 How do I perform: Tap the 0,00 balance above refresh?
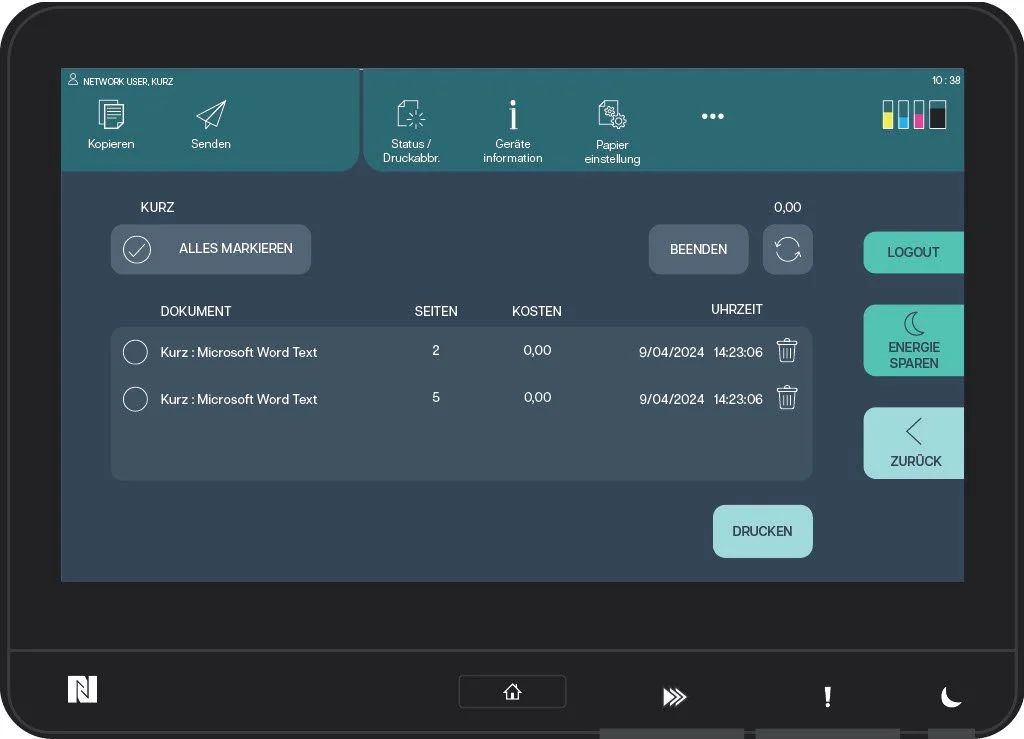[787, 208]
